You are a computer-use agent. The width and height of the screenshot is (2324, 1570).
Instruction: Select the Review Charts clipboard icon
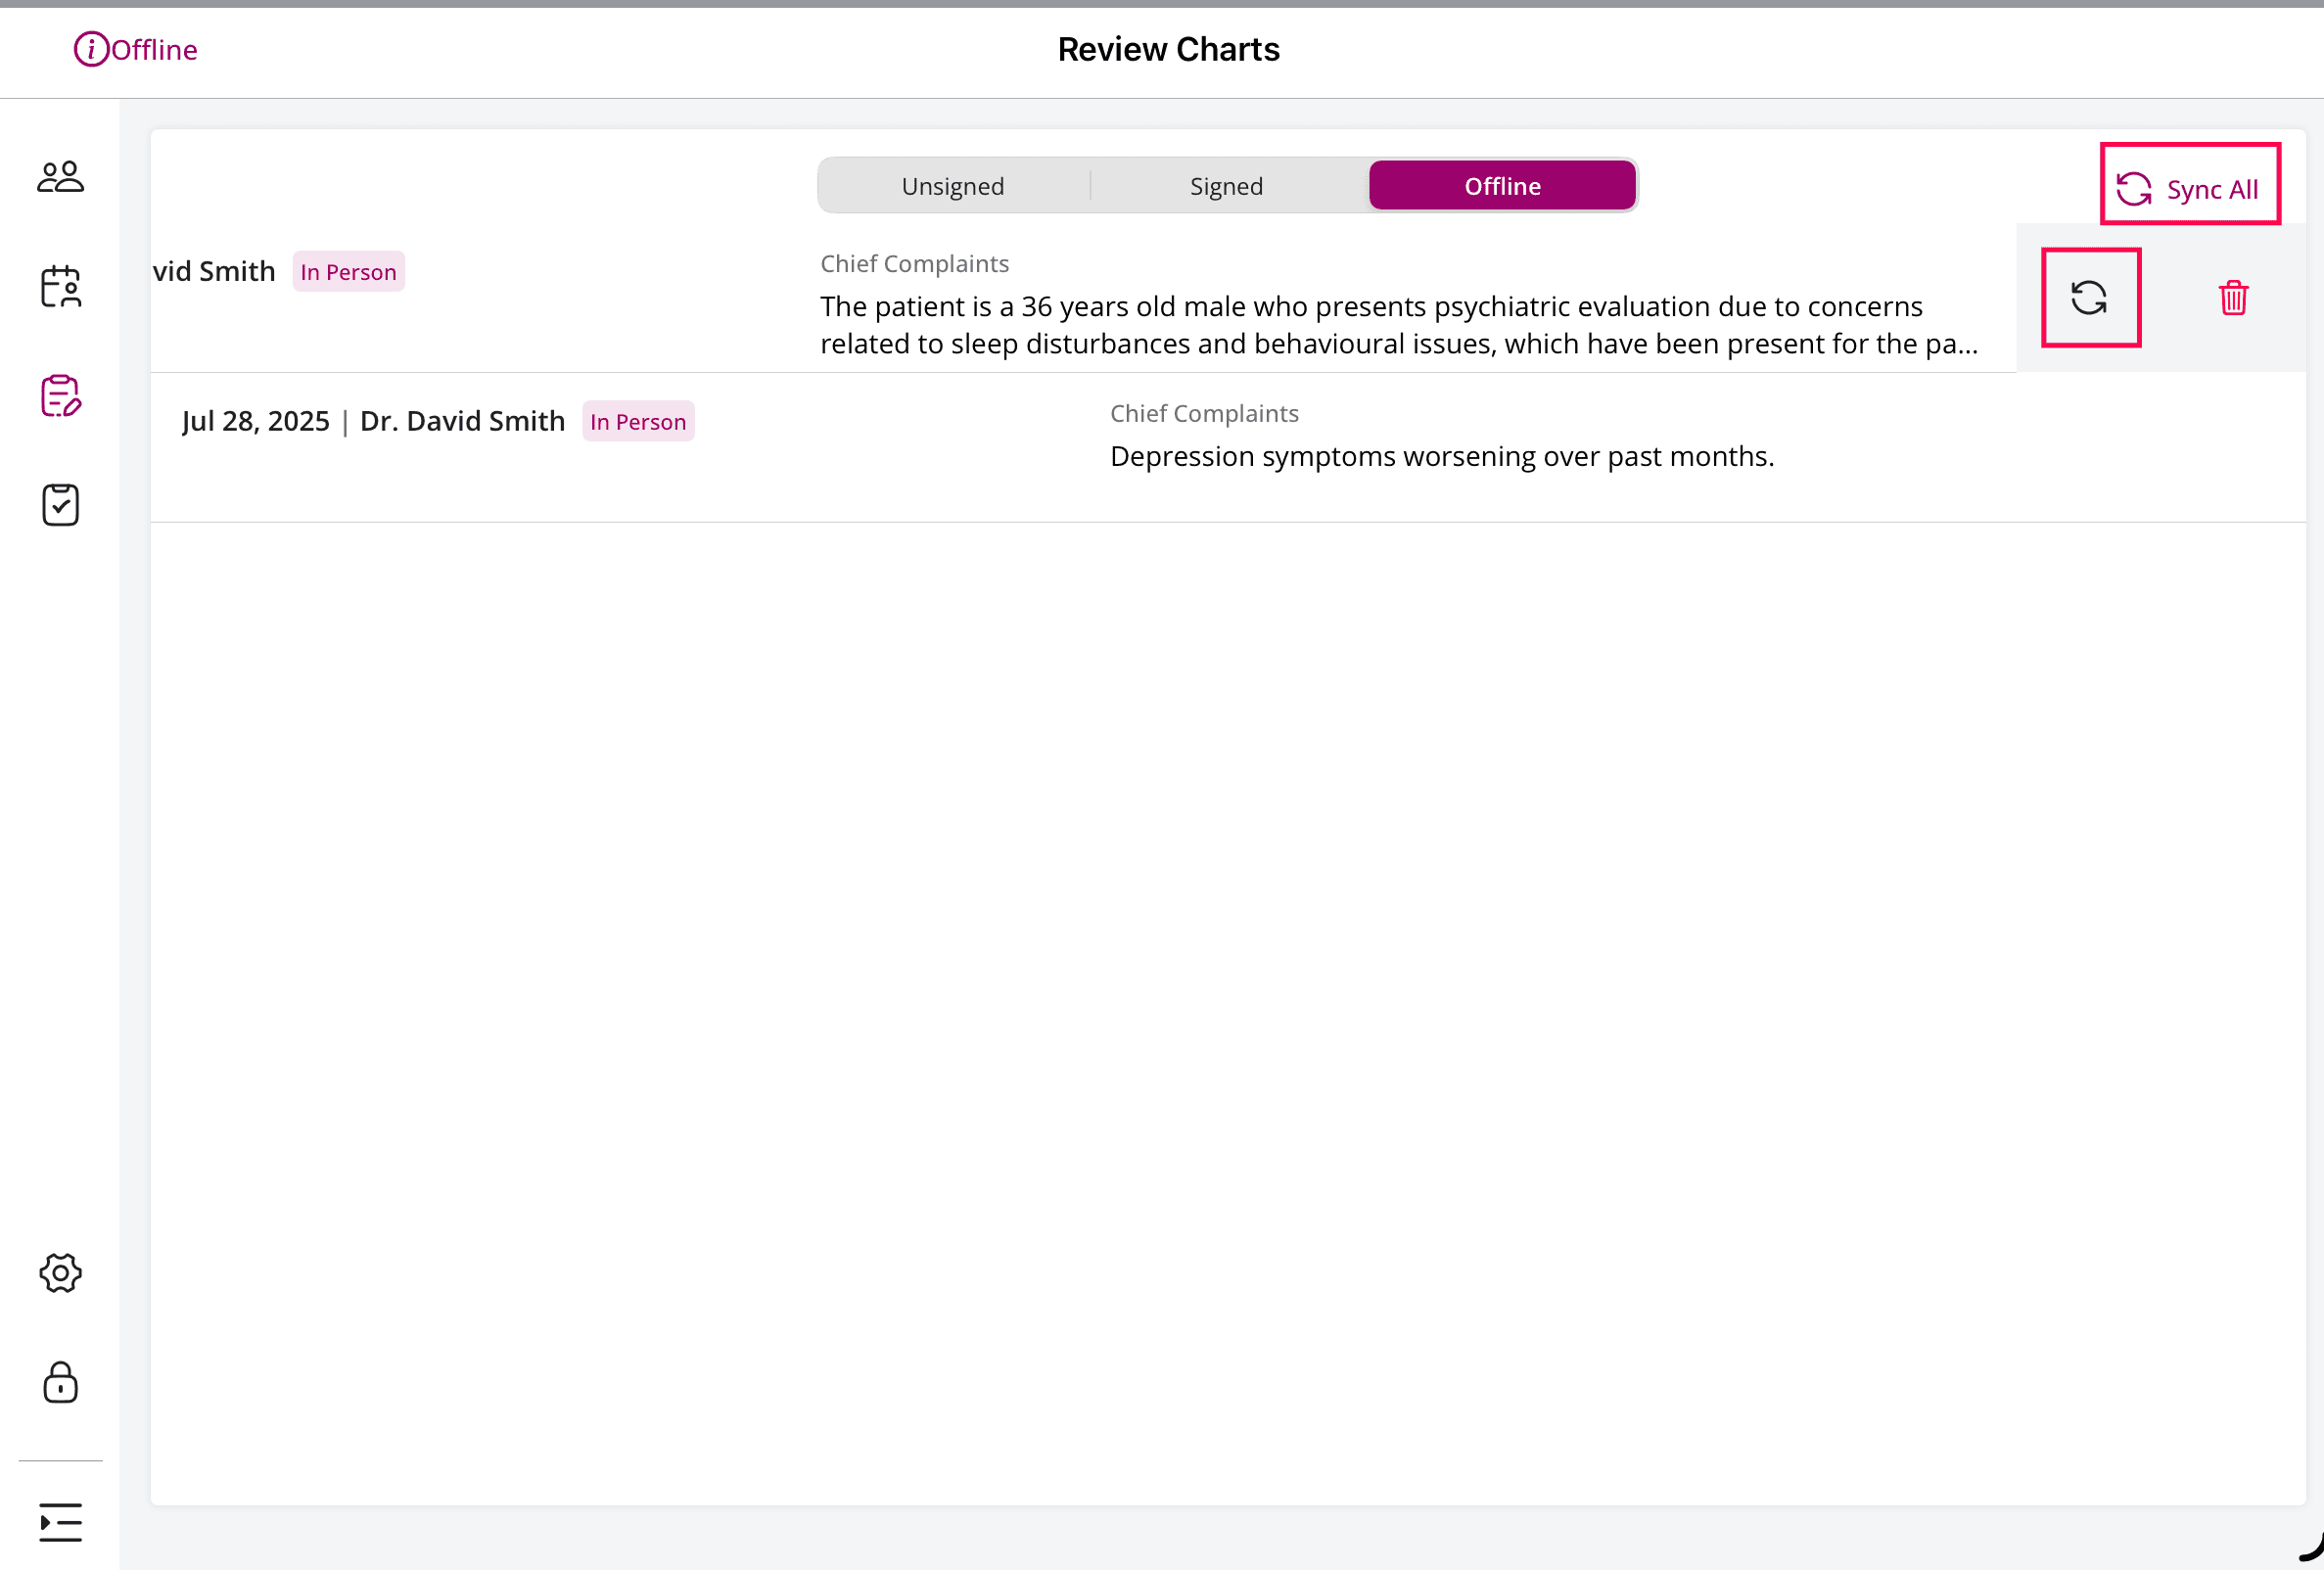point(59,397)
